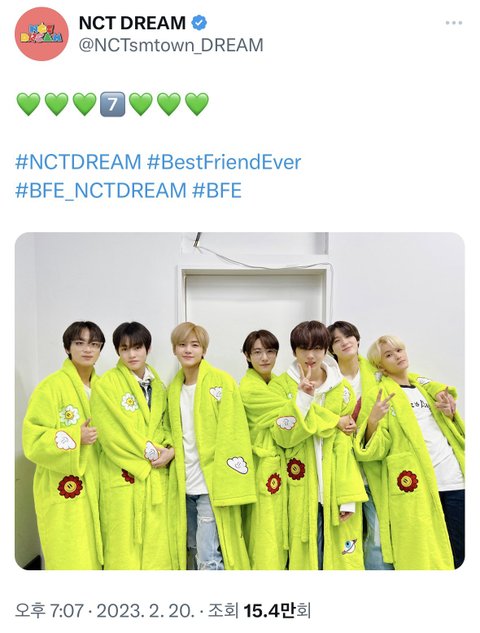Open the #BestFriendEver hashtag
Image resolution: width=480 pixels, height=633 pixels.
point(224,162)
